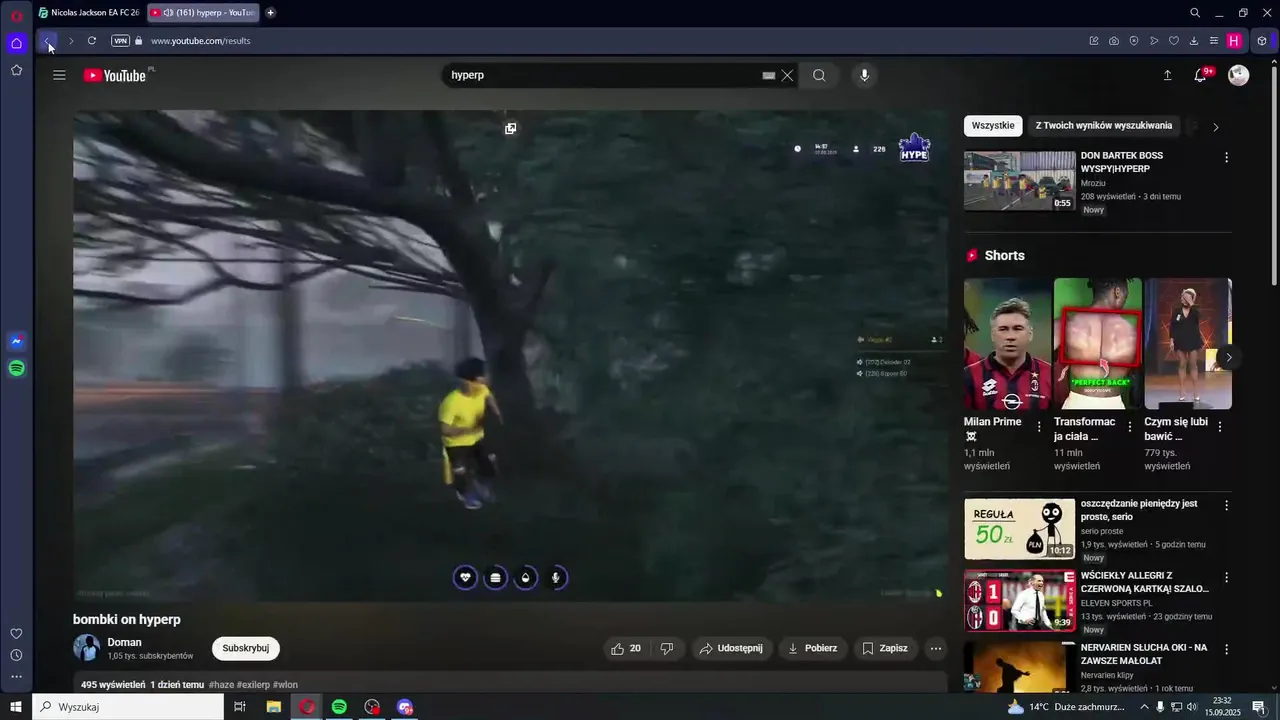Like the video with 20 likes

pos(626,648)
